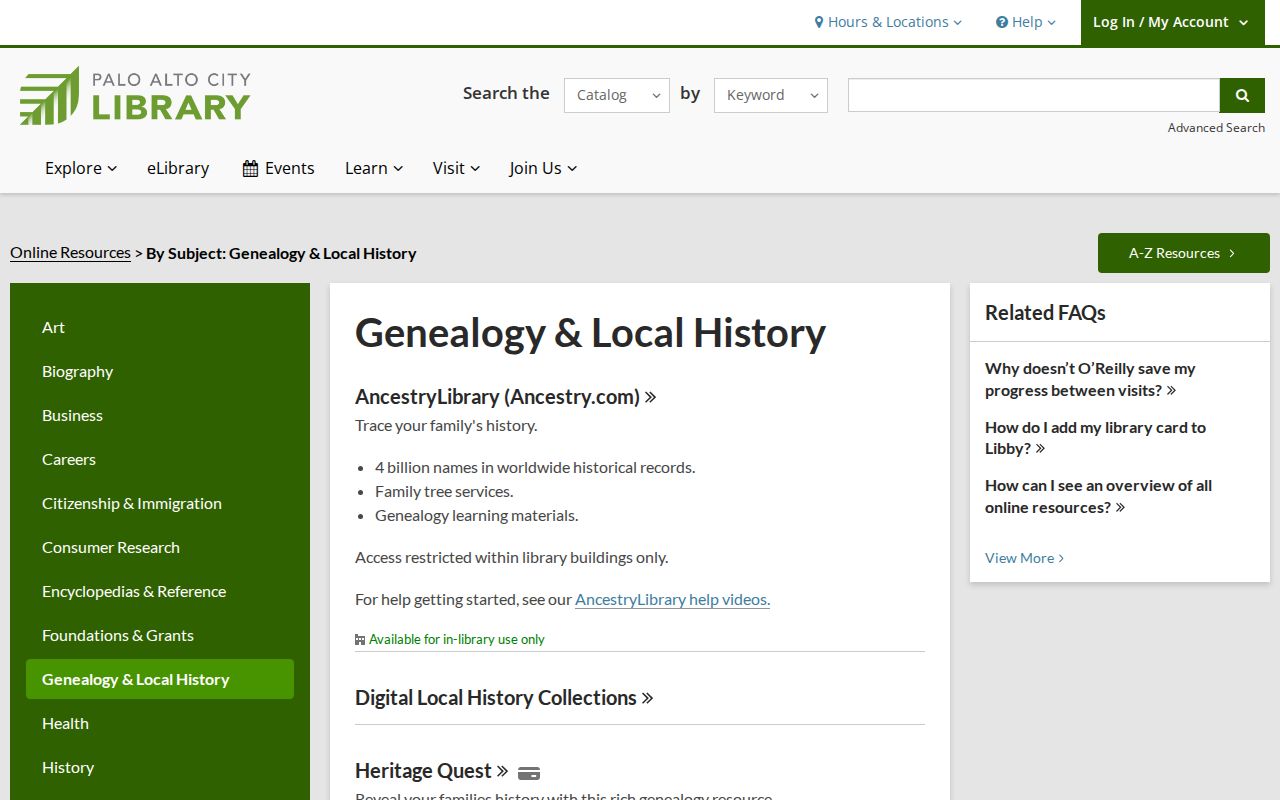1280x800 pixels.
Task: Open AncestryLibrary (Ancestry.com) resource heading
Action: click(x=506, y=397)
